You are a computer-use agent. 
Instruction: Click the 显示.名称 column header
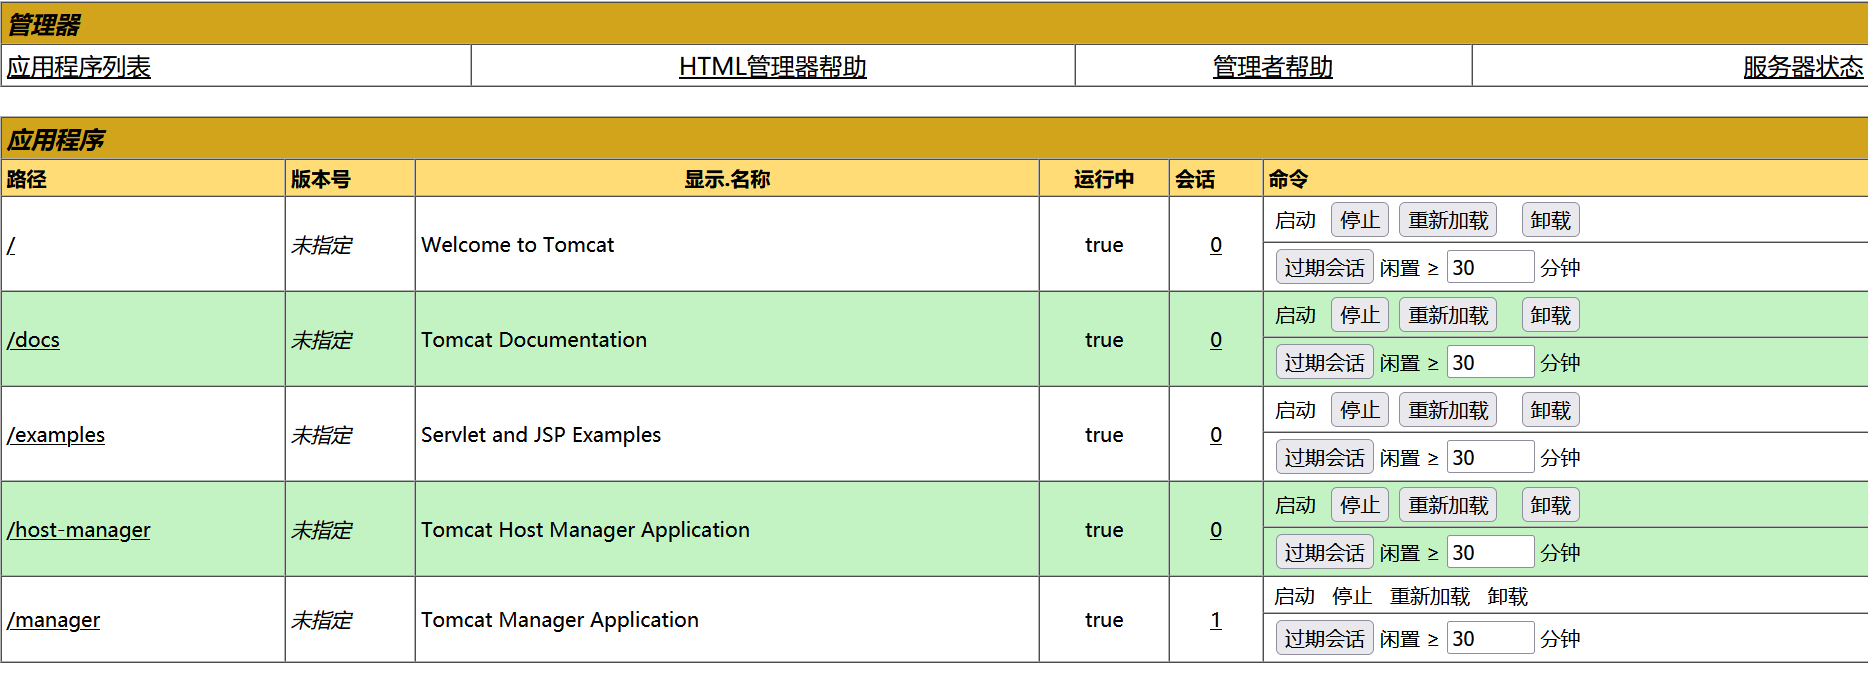pyautogui.click(x=727, y=179)
